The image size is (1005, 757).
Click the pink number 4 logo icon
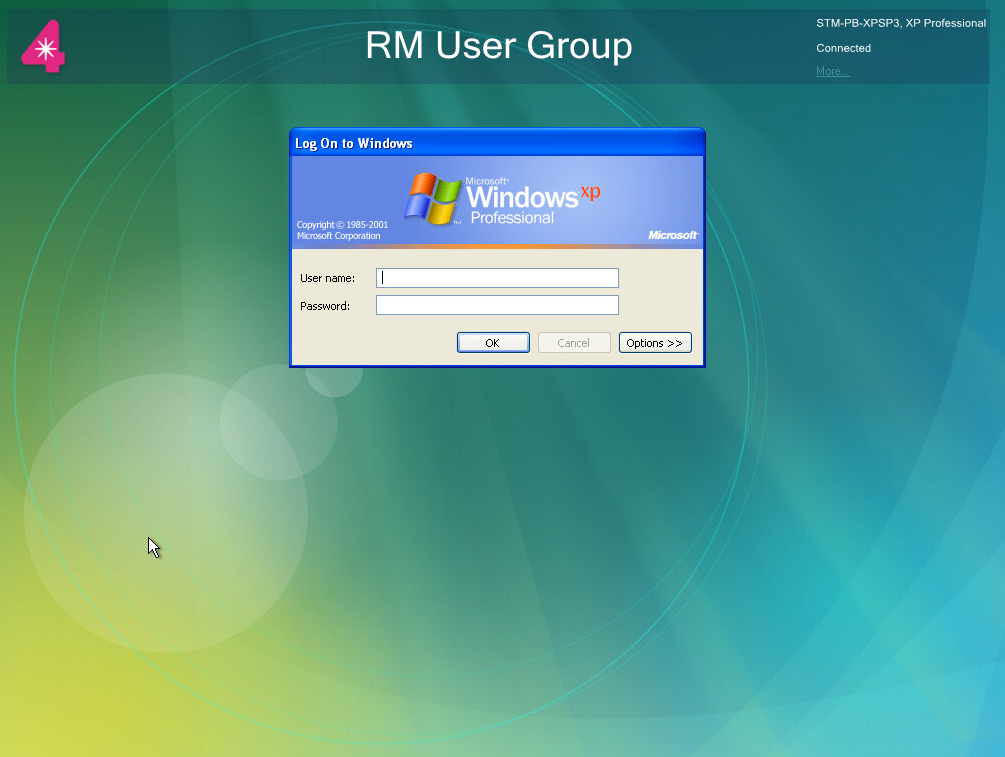43,46
